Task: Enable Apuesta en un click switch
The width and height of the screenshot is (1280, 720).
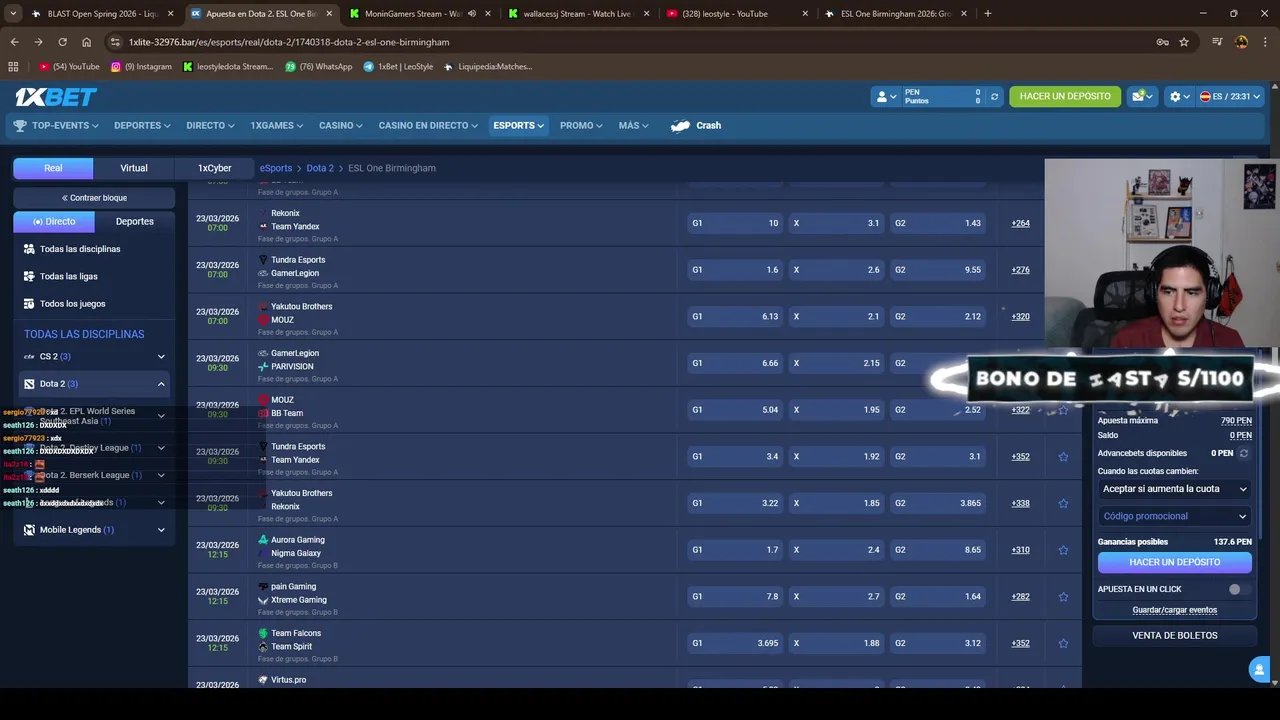Action: [1239, 589]
